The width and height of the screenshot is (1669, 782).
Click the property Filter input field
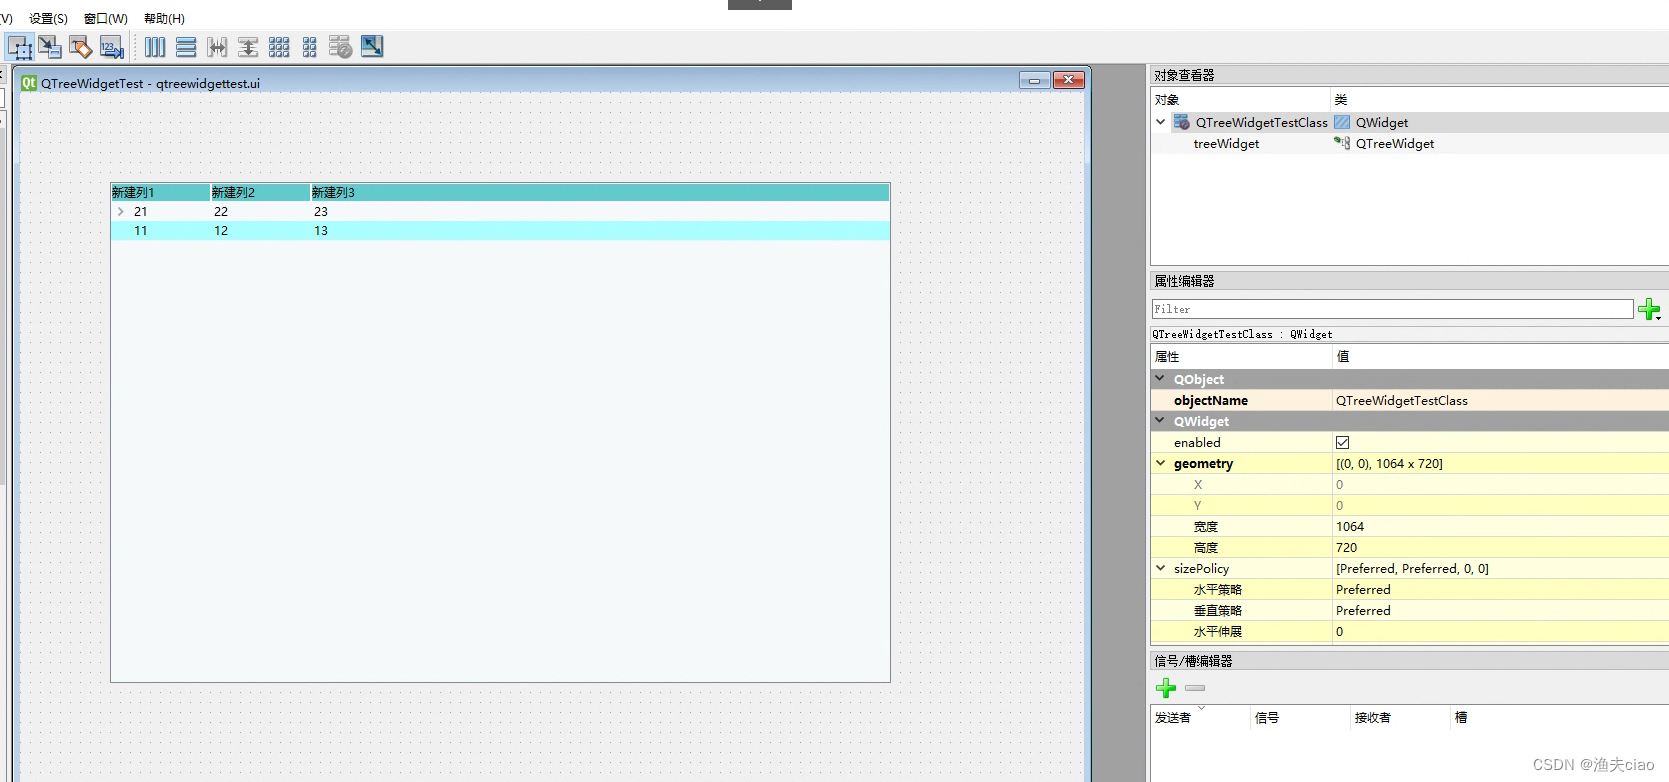1392,309
